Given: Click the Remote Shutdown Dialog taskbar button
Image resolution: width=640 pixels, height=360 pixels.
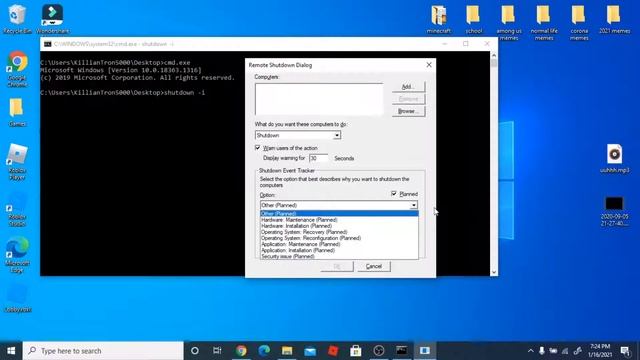Looking at the screenshot, I should (x=425, y=351).
